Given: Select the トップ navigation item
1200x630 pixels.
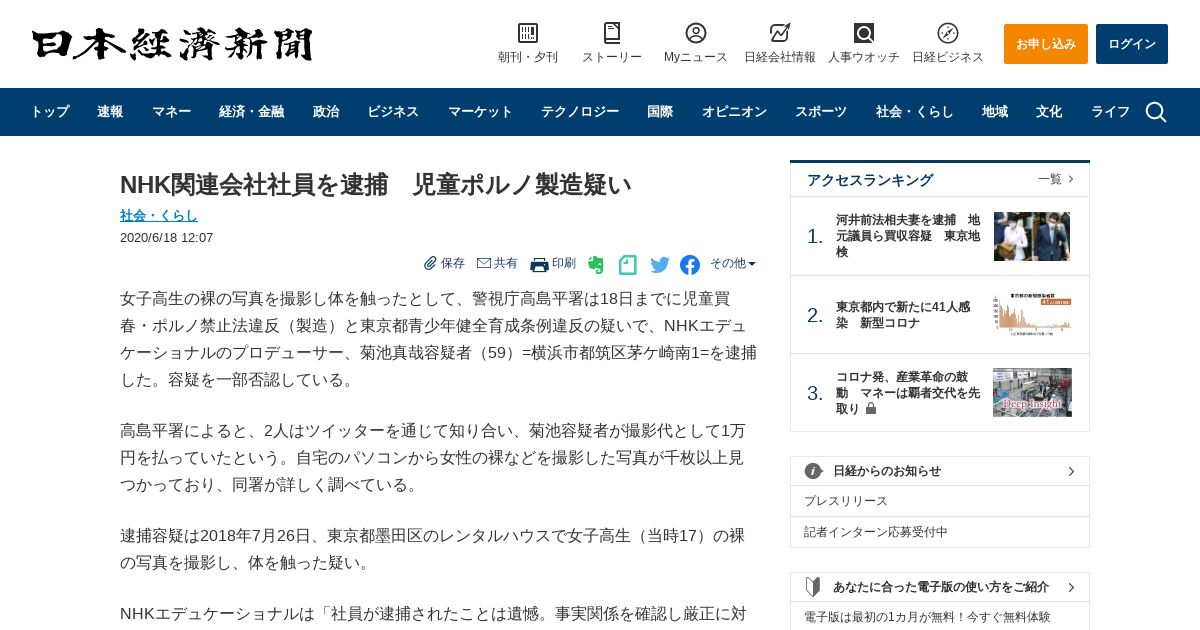Looking at the screenshot, I should (x=49, y=112).
